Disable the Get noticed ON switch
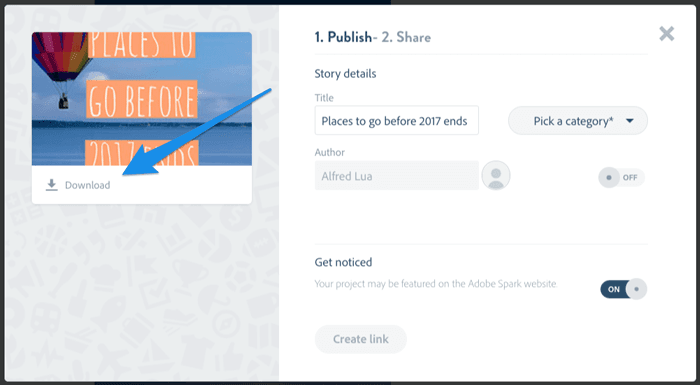The image size is (700, 385). [x=623, y=289]
